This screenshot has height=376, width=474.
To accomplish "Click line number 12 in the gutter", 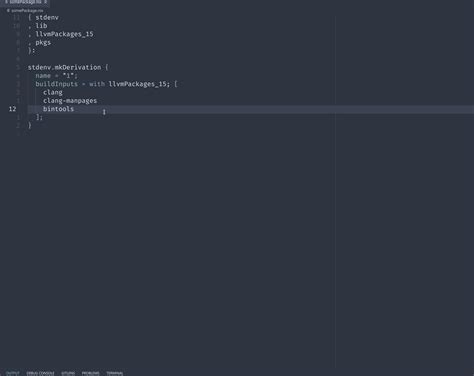I will click(12, 109).
